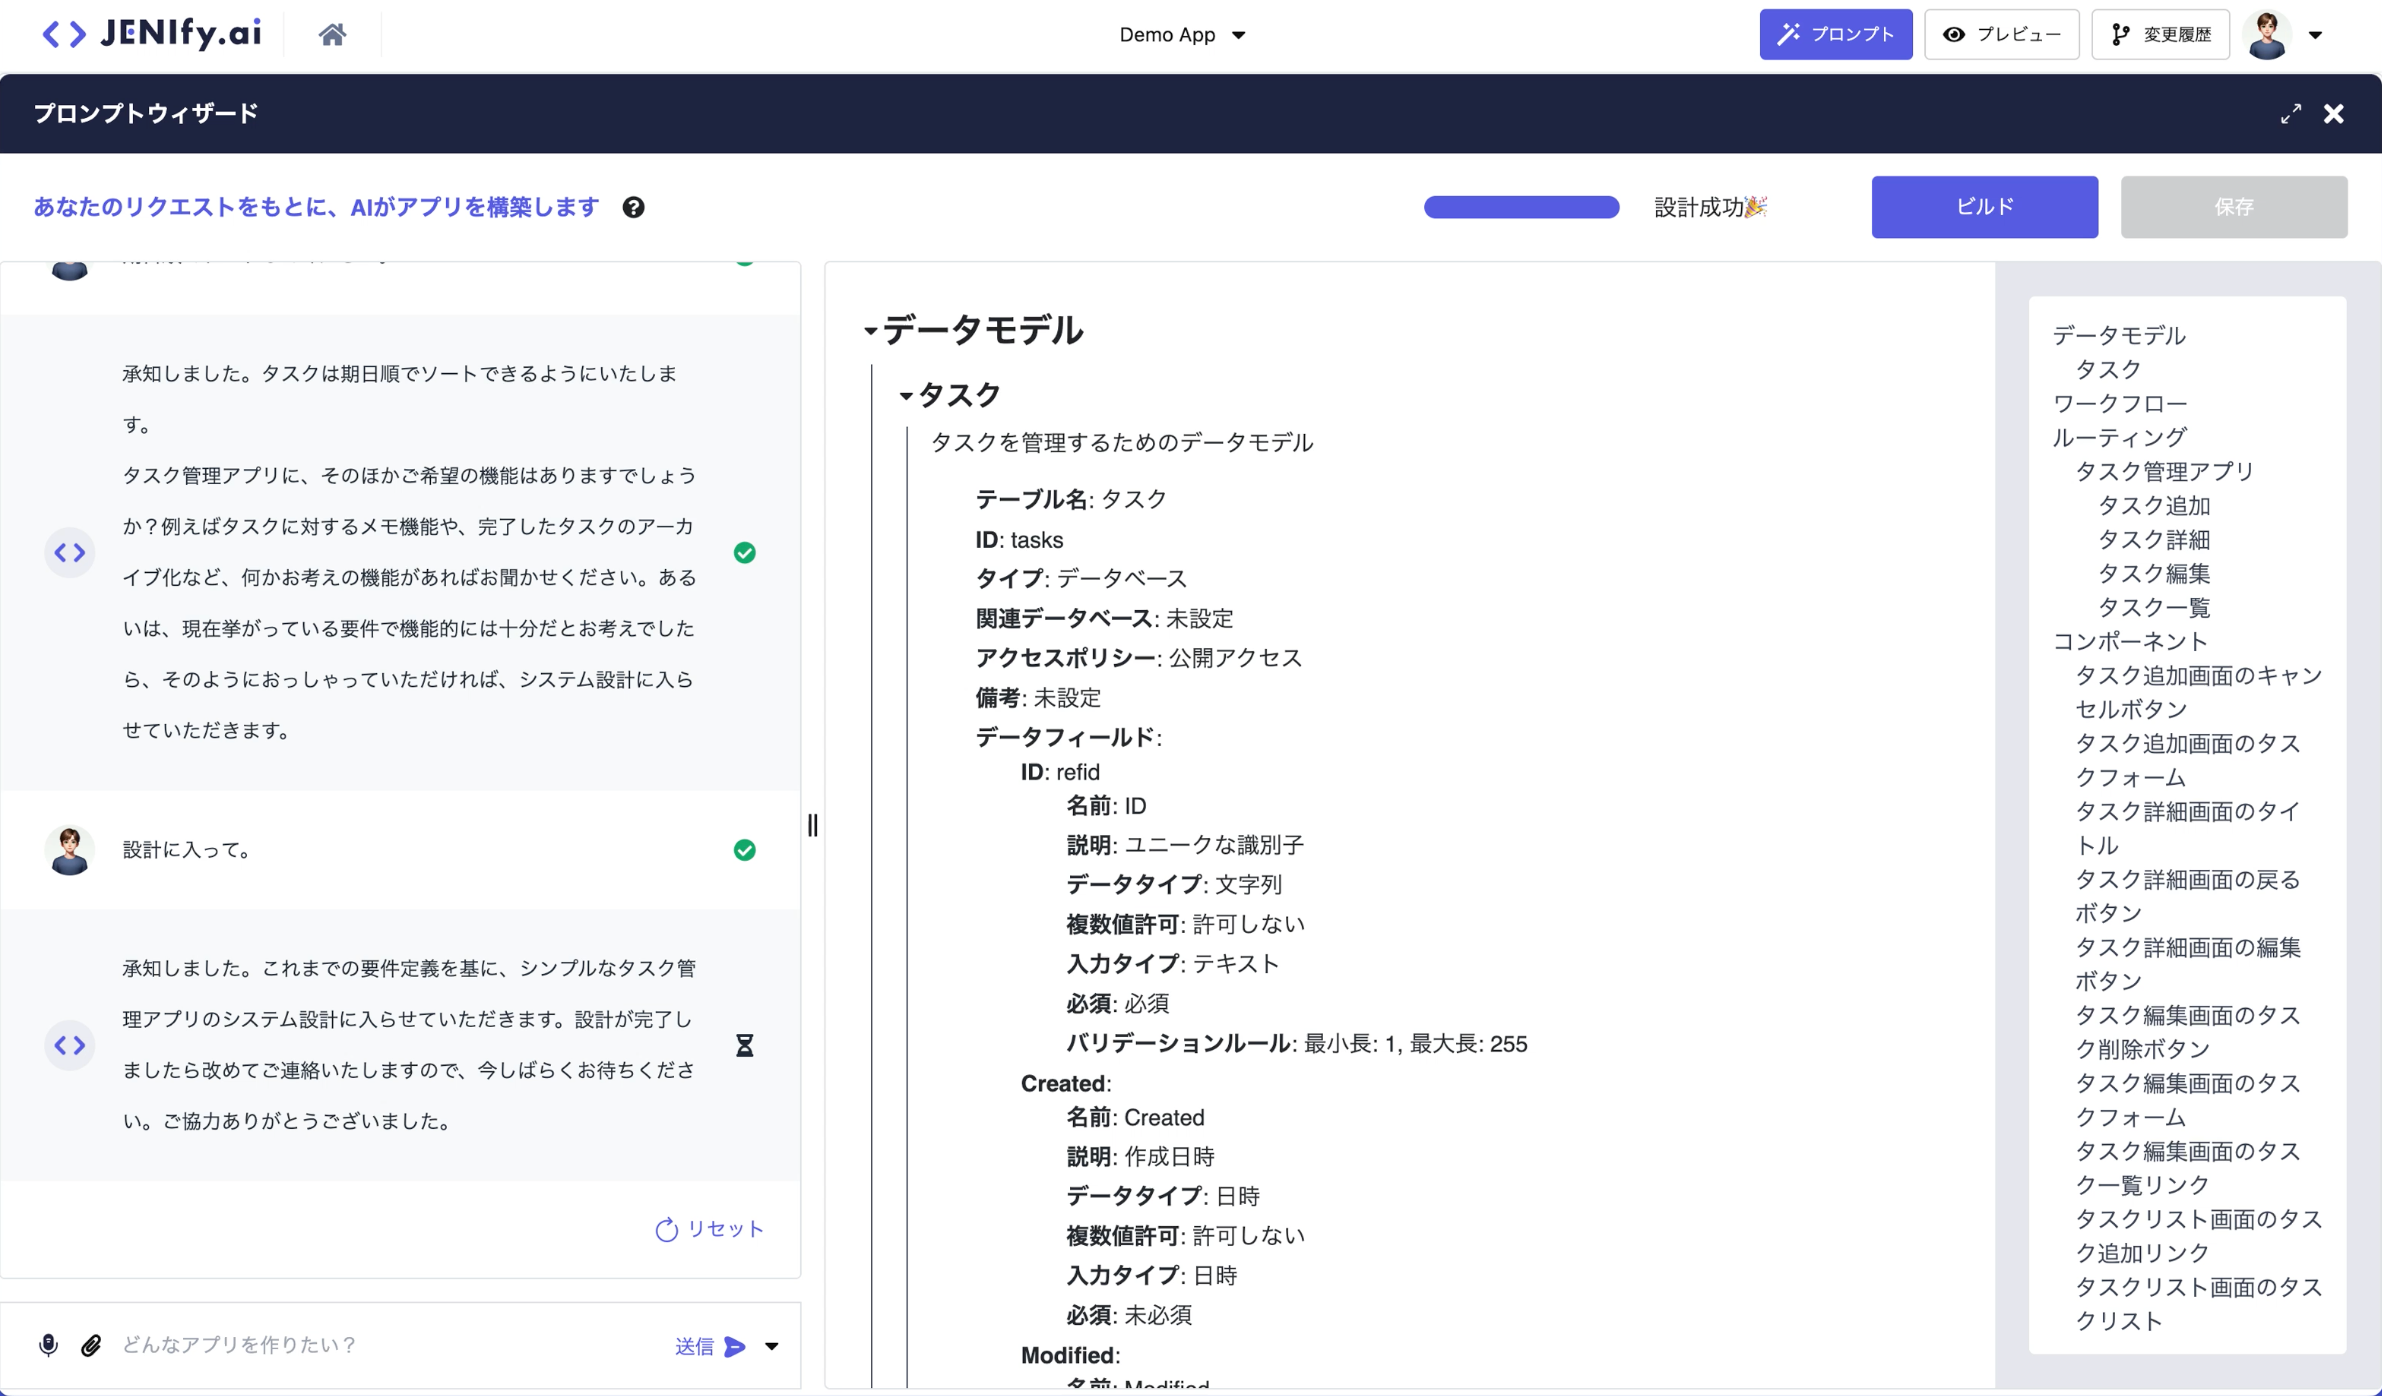This screenshot has width=2382, height=1396.
Task: Click the paperclip attachment icon
Action: [x=91, y=1345]
